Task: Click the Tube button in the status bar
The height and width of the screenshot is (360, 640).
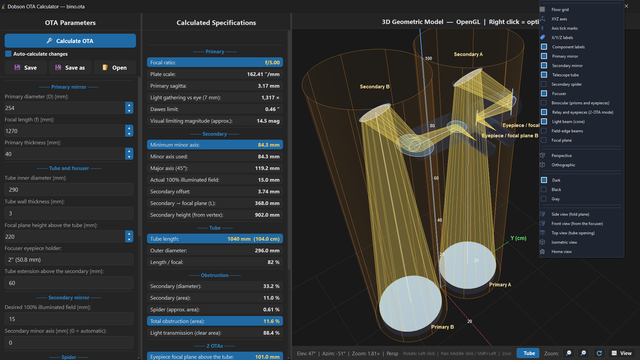Action: click(529, 353)
